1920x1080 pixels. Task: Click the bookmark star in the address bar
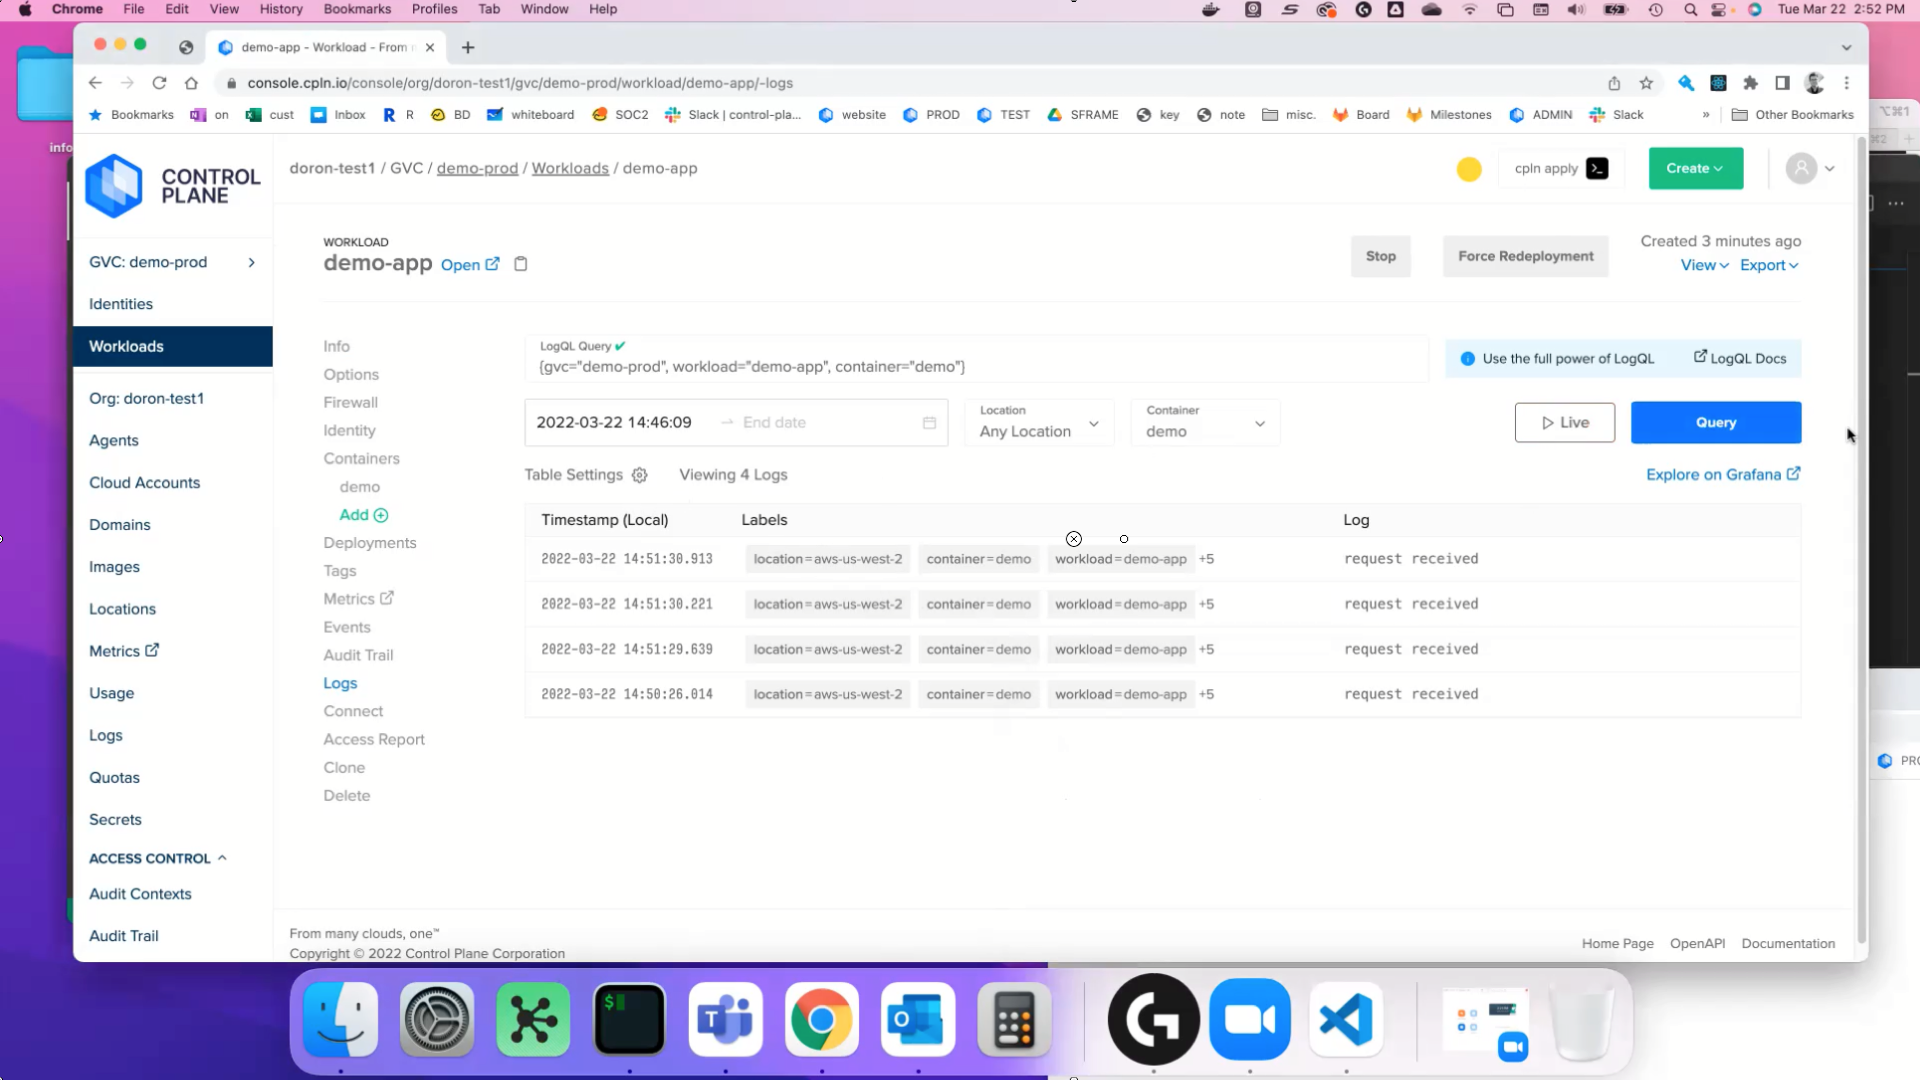[1646, 84]
